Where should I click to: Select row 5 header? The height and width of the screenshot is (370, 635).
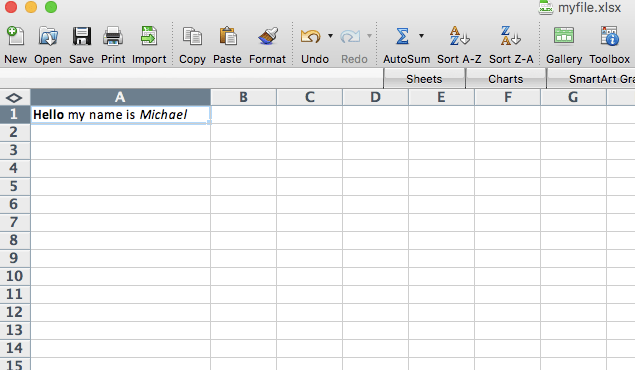(15, 186)
